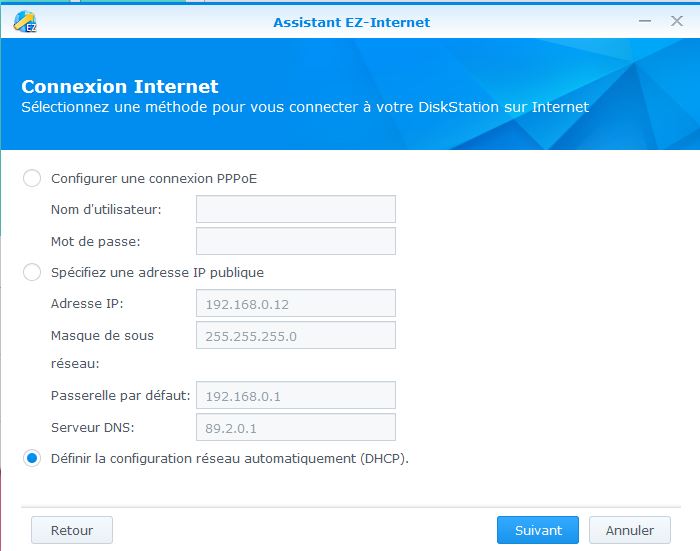Click the Connexion Internet heading
Image resolution: width=700 pixels, height=551 pixels.
119,87
